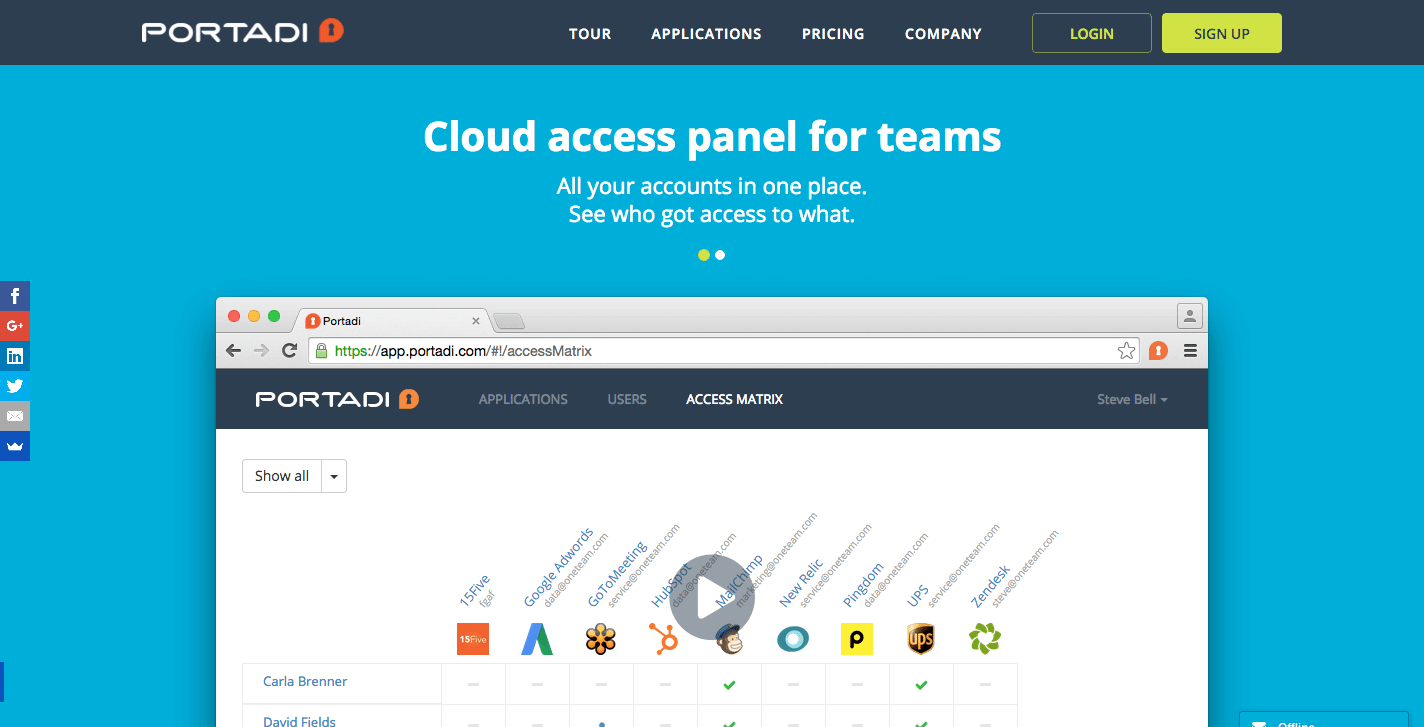The width and height of the screenshot is (1424, 727).
Task: Tweet this page via Twitter icon
Action: [15, 386]
